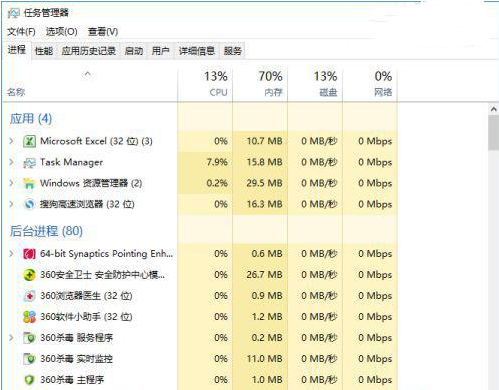Screen dimensions: 499x390
Task: Expand the Task Manager process row
Action: tap(11, 162)
